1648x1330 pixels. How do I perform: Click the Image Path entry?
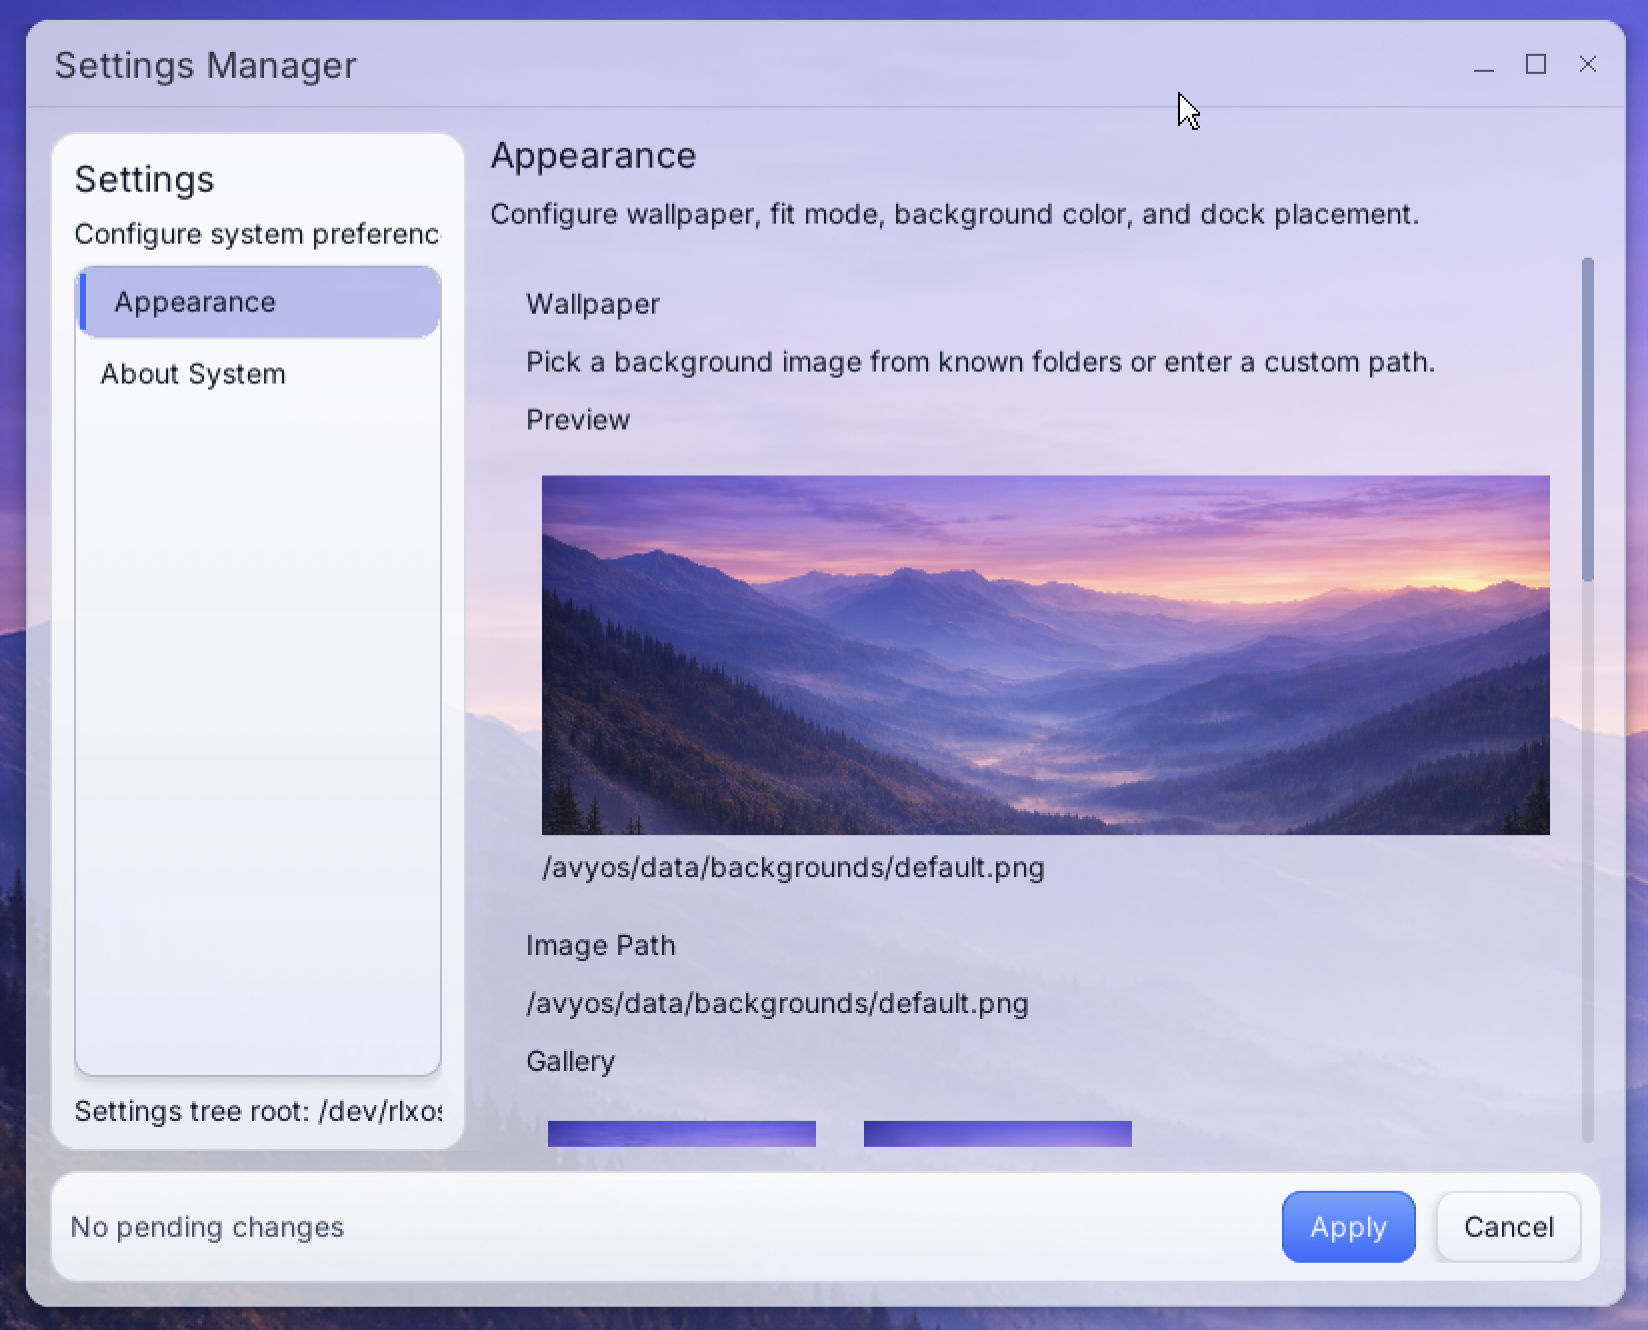778,1004
